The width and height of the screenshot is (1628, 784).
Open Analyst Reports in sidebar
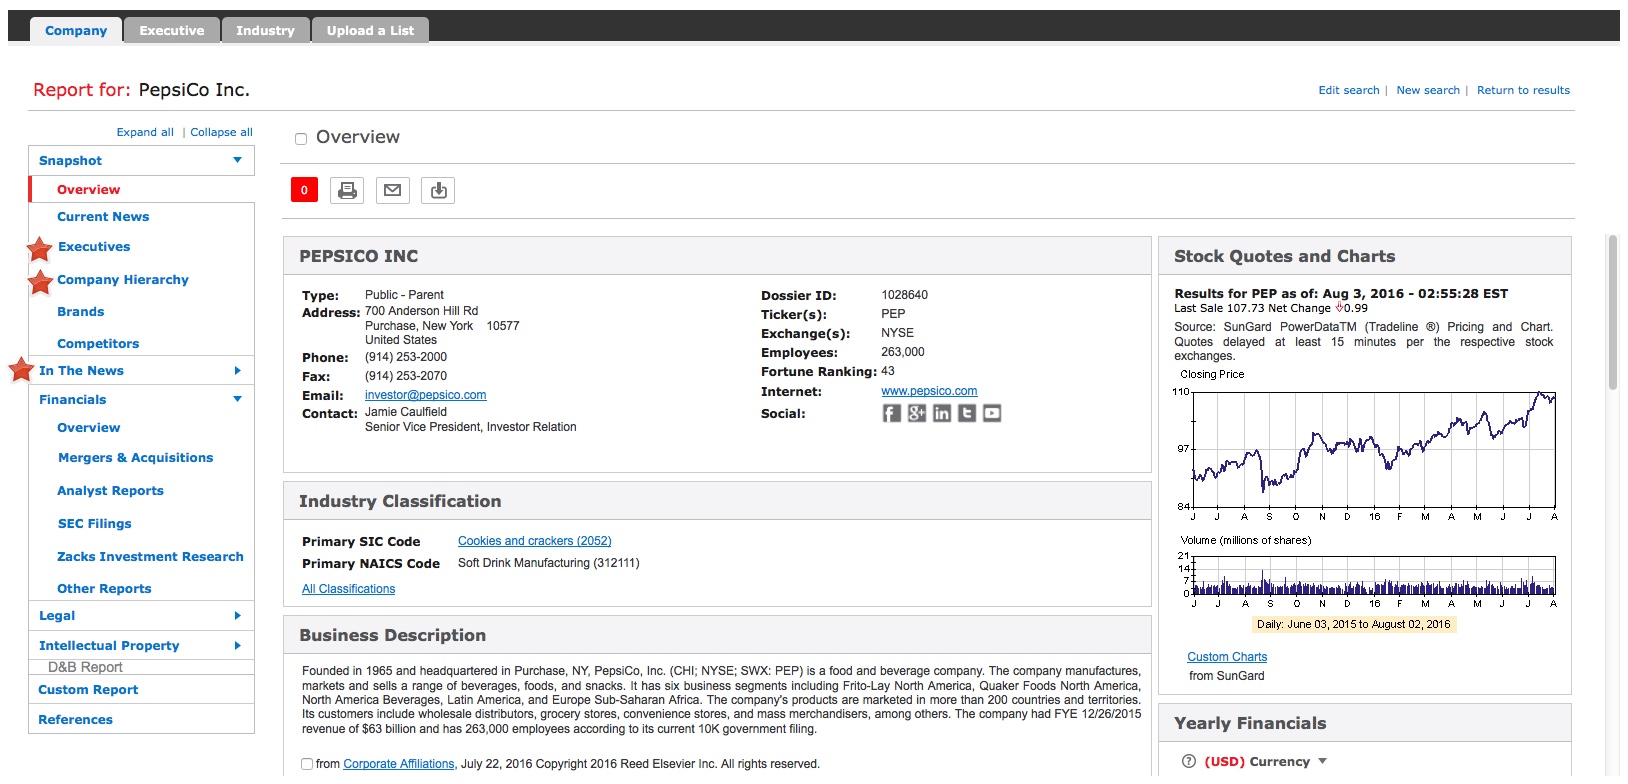click(110, 490)
